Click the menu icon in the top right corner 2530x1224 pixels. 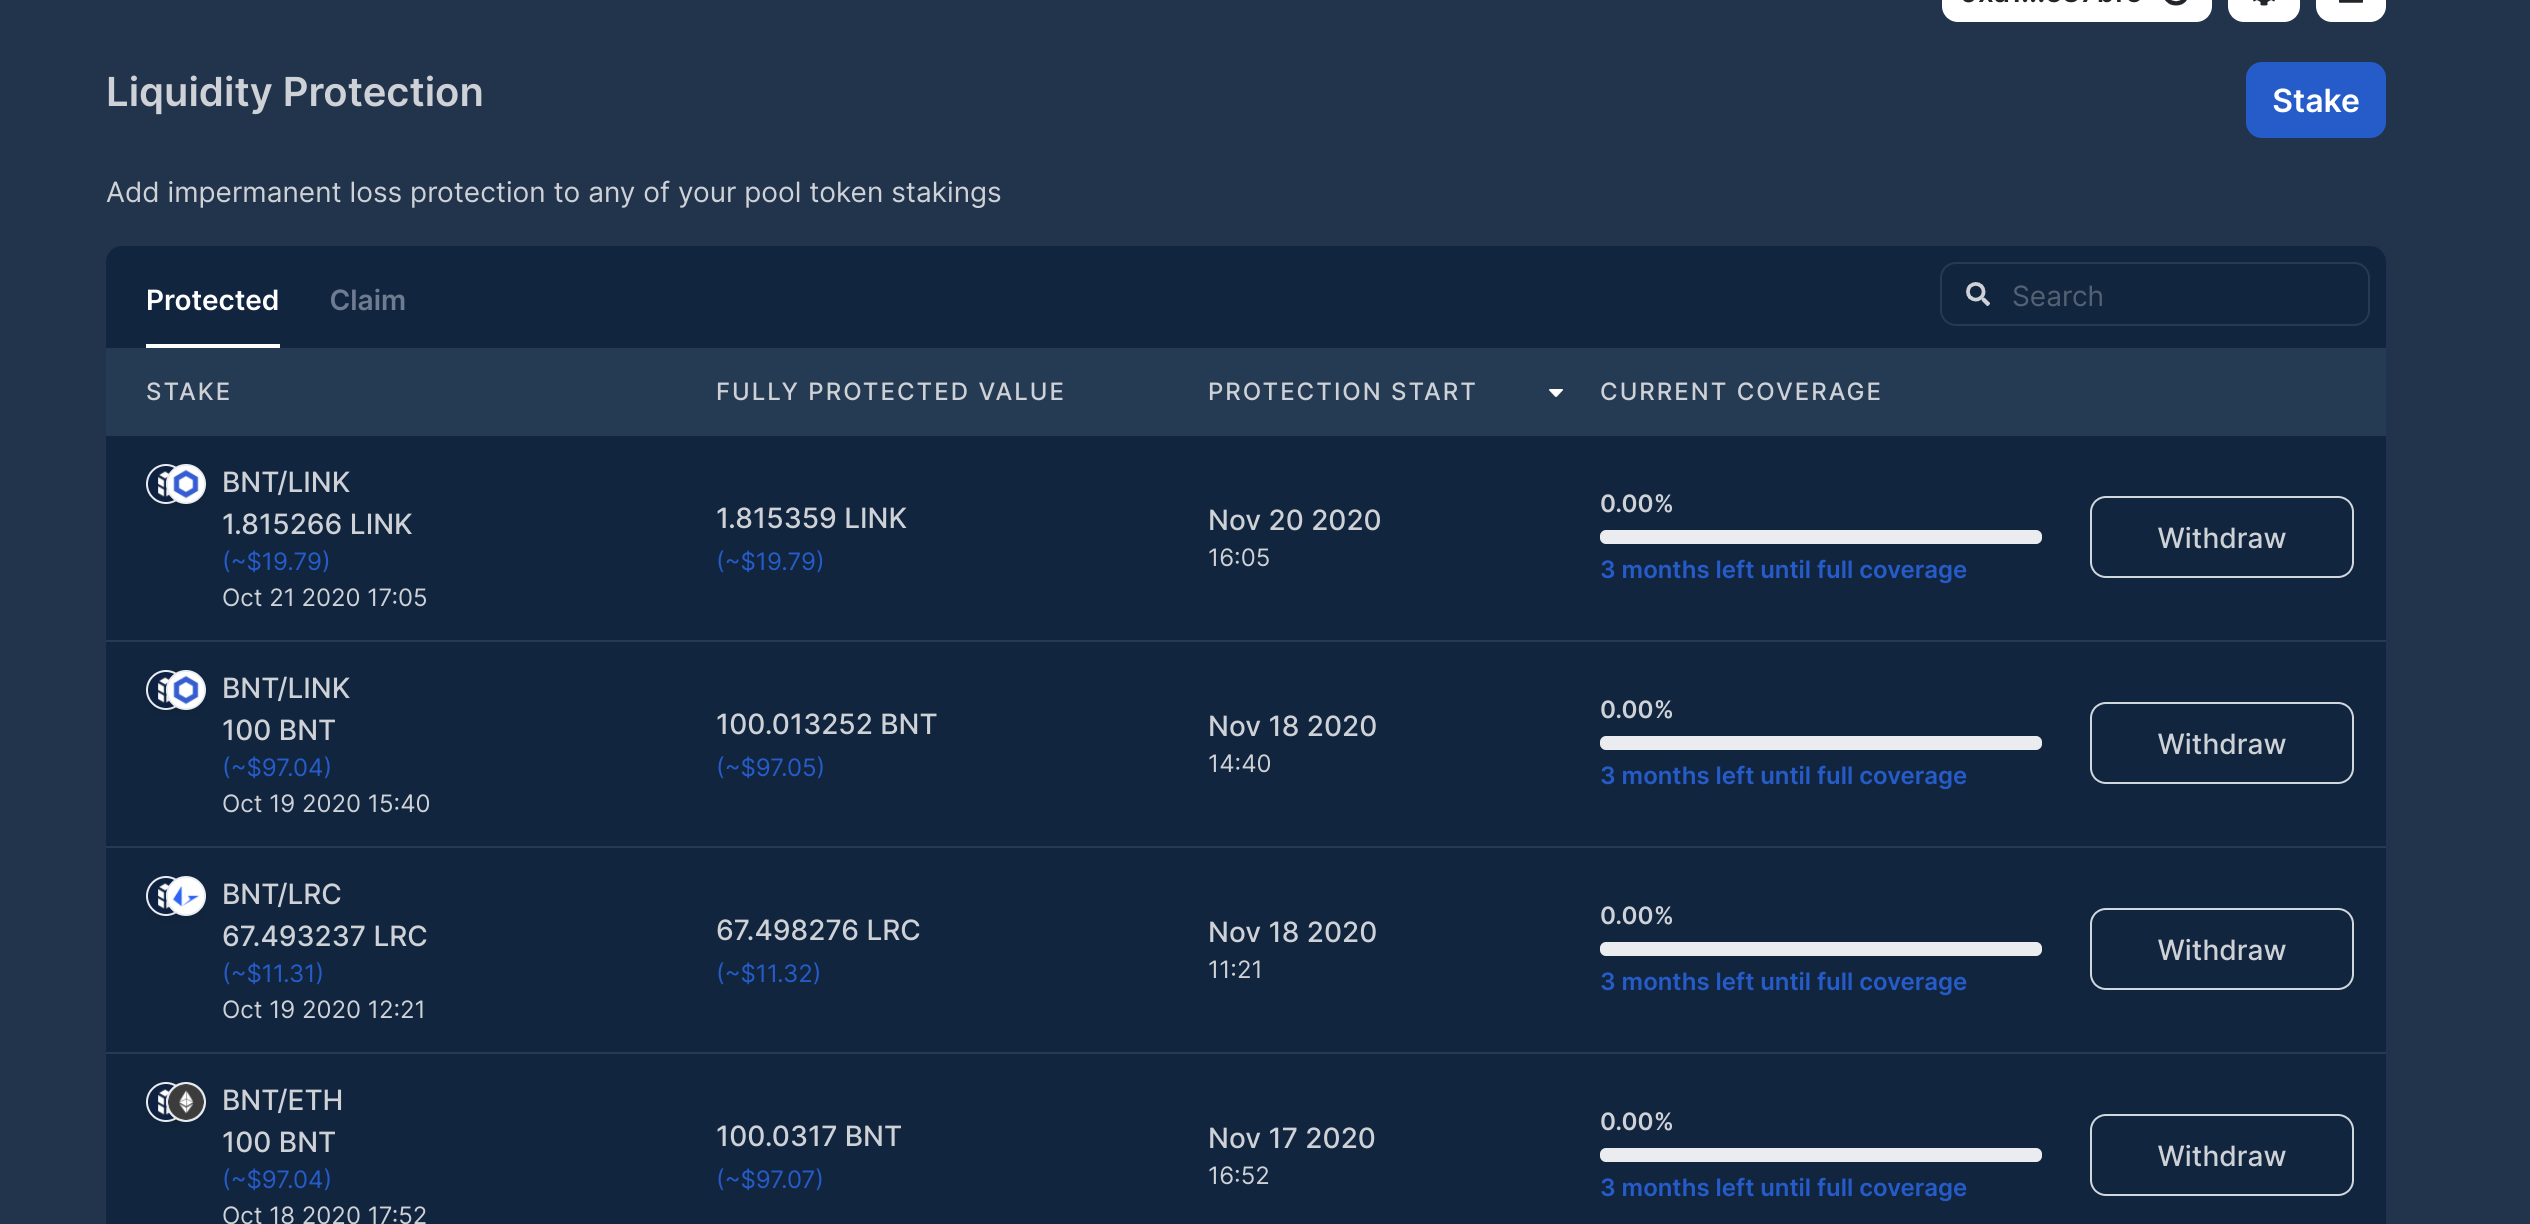[2351, 5]
